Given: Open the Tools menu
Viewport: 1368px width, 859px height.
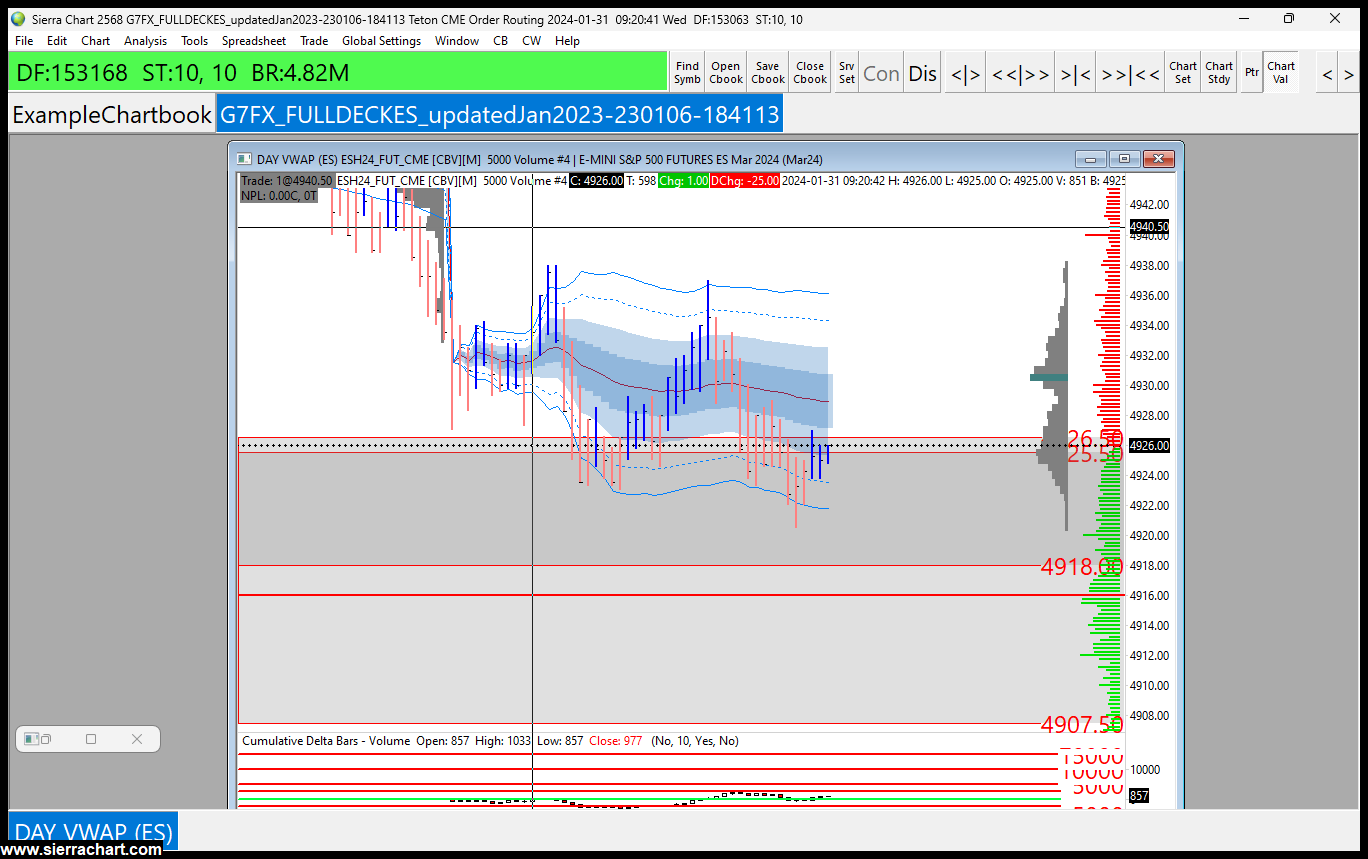Looking at the screenshot, I should [195, 41].
